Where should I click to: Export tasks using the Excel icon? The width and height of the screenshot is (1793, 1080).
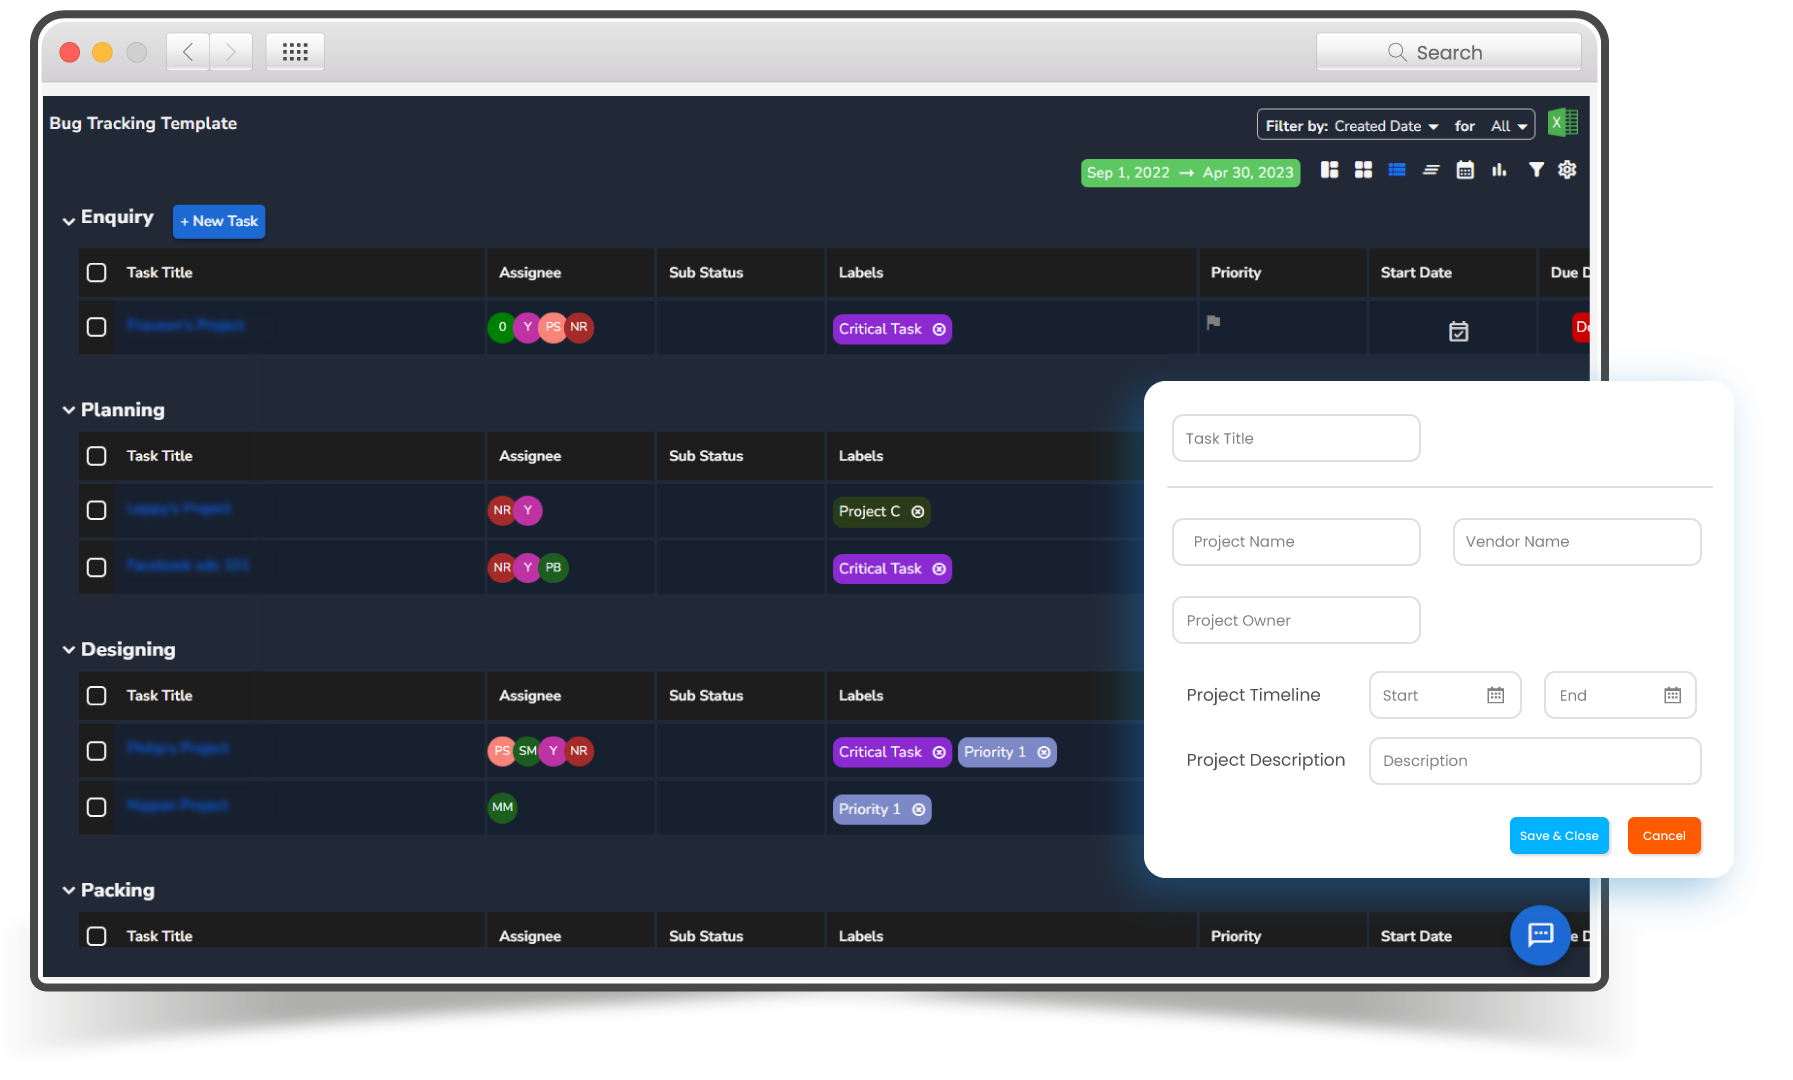pos(1562,123)
